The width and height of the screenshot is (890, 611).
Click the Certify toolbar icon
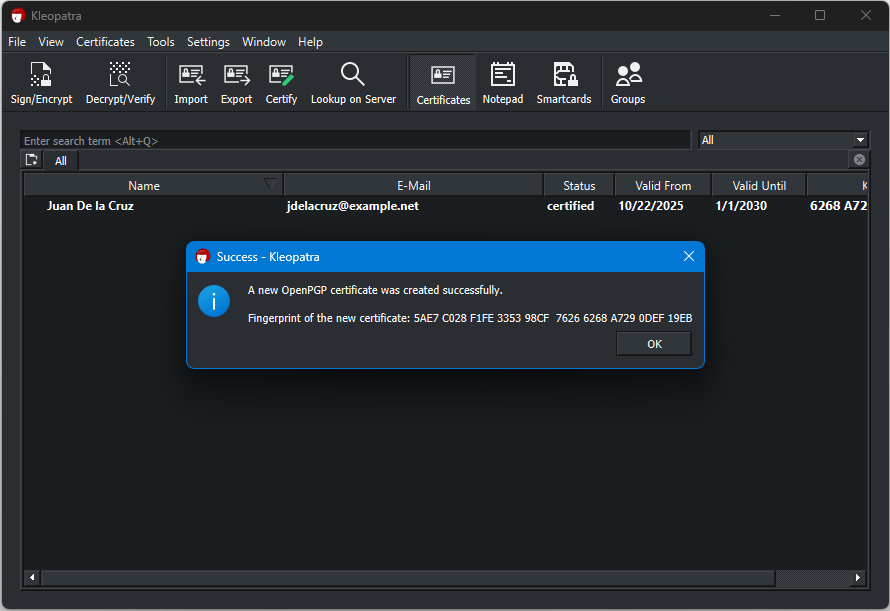[x=281, y=83]
